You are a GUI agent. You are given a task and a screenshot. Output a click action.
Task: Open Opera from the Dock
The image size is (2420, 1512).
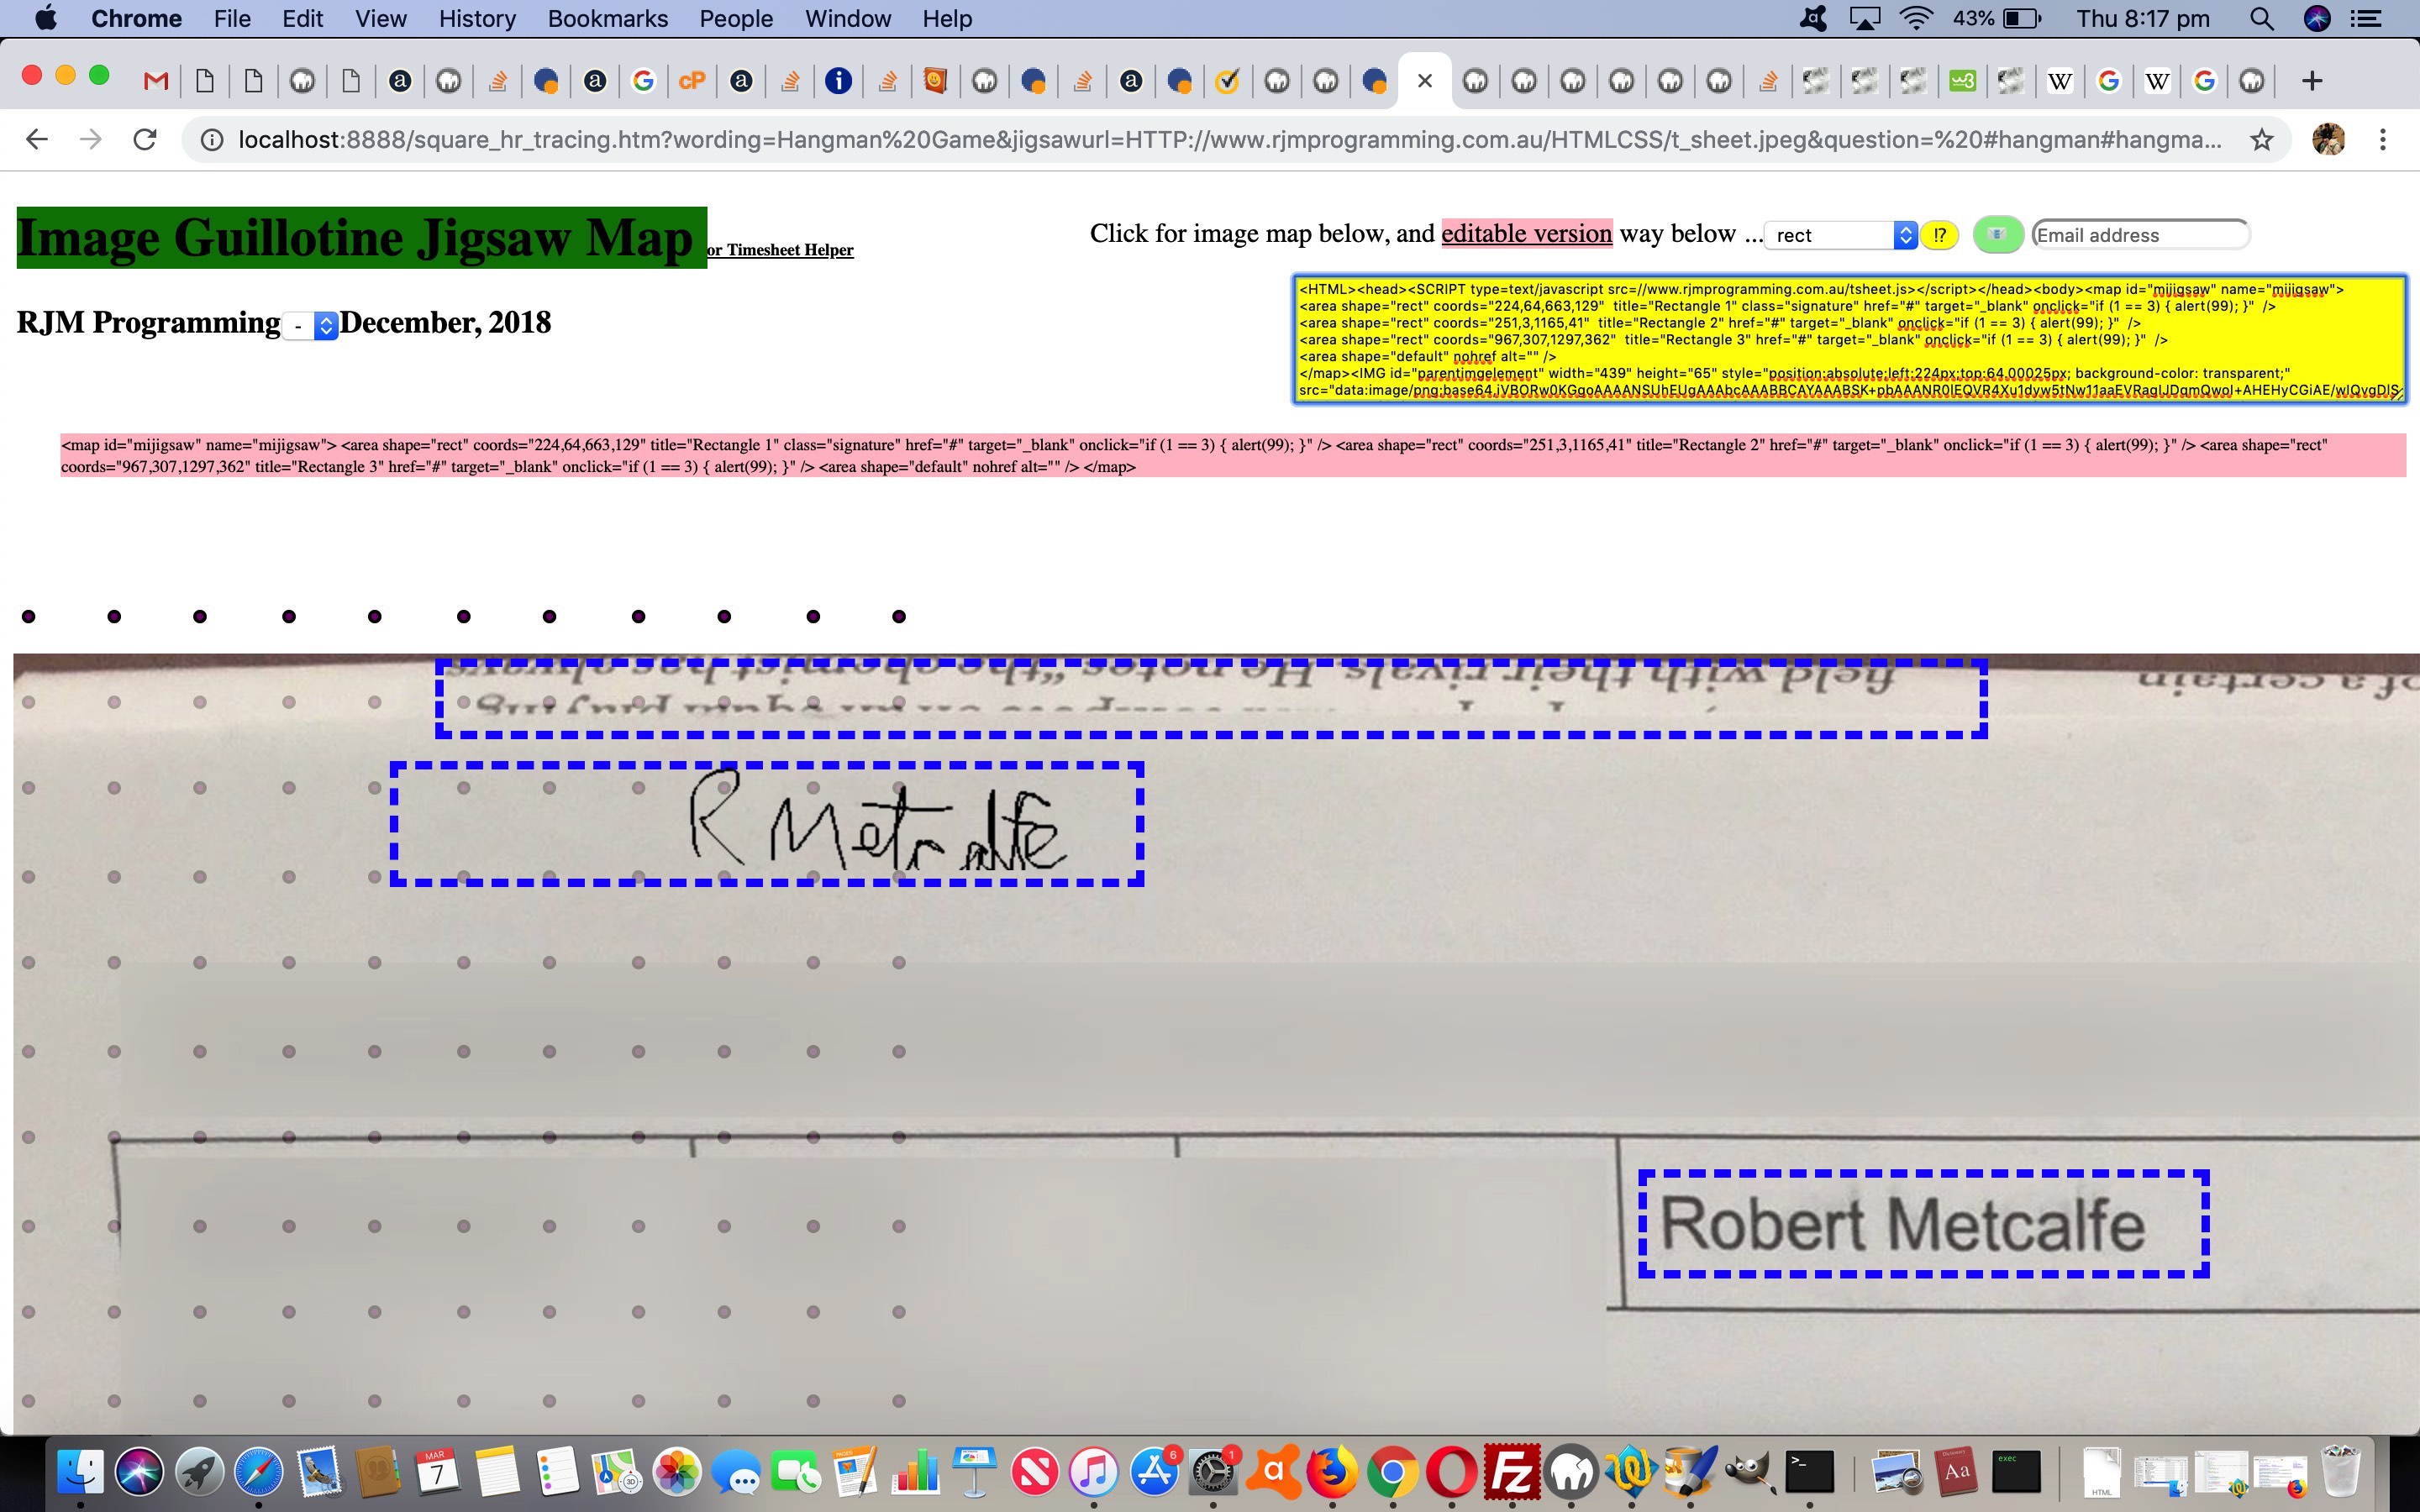[x=1451, y=1471]
